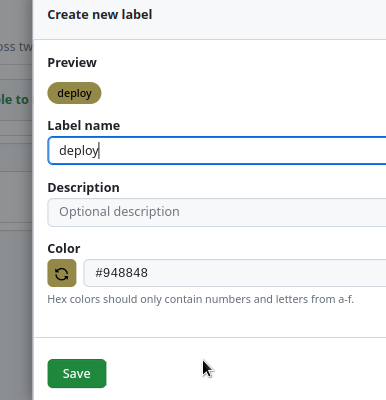Select the #948848 hex color field
This screenshot has height=400, width=386.
235,273
